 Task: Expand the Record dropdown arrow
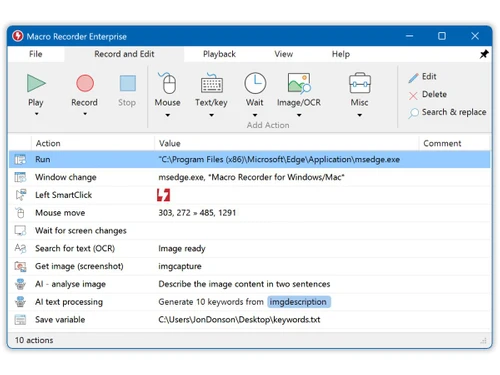coord(85,114)
